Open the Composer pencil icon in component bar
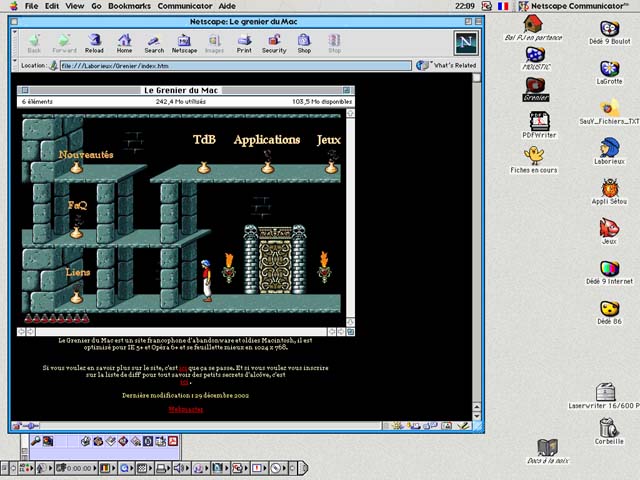 [463, 426]
